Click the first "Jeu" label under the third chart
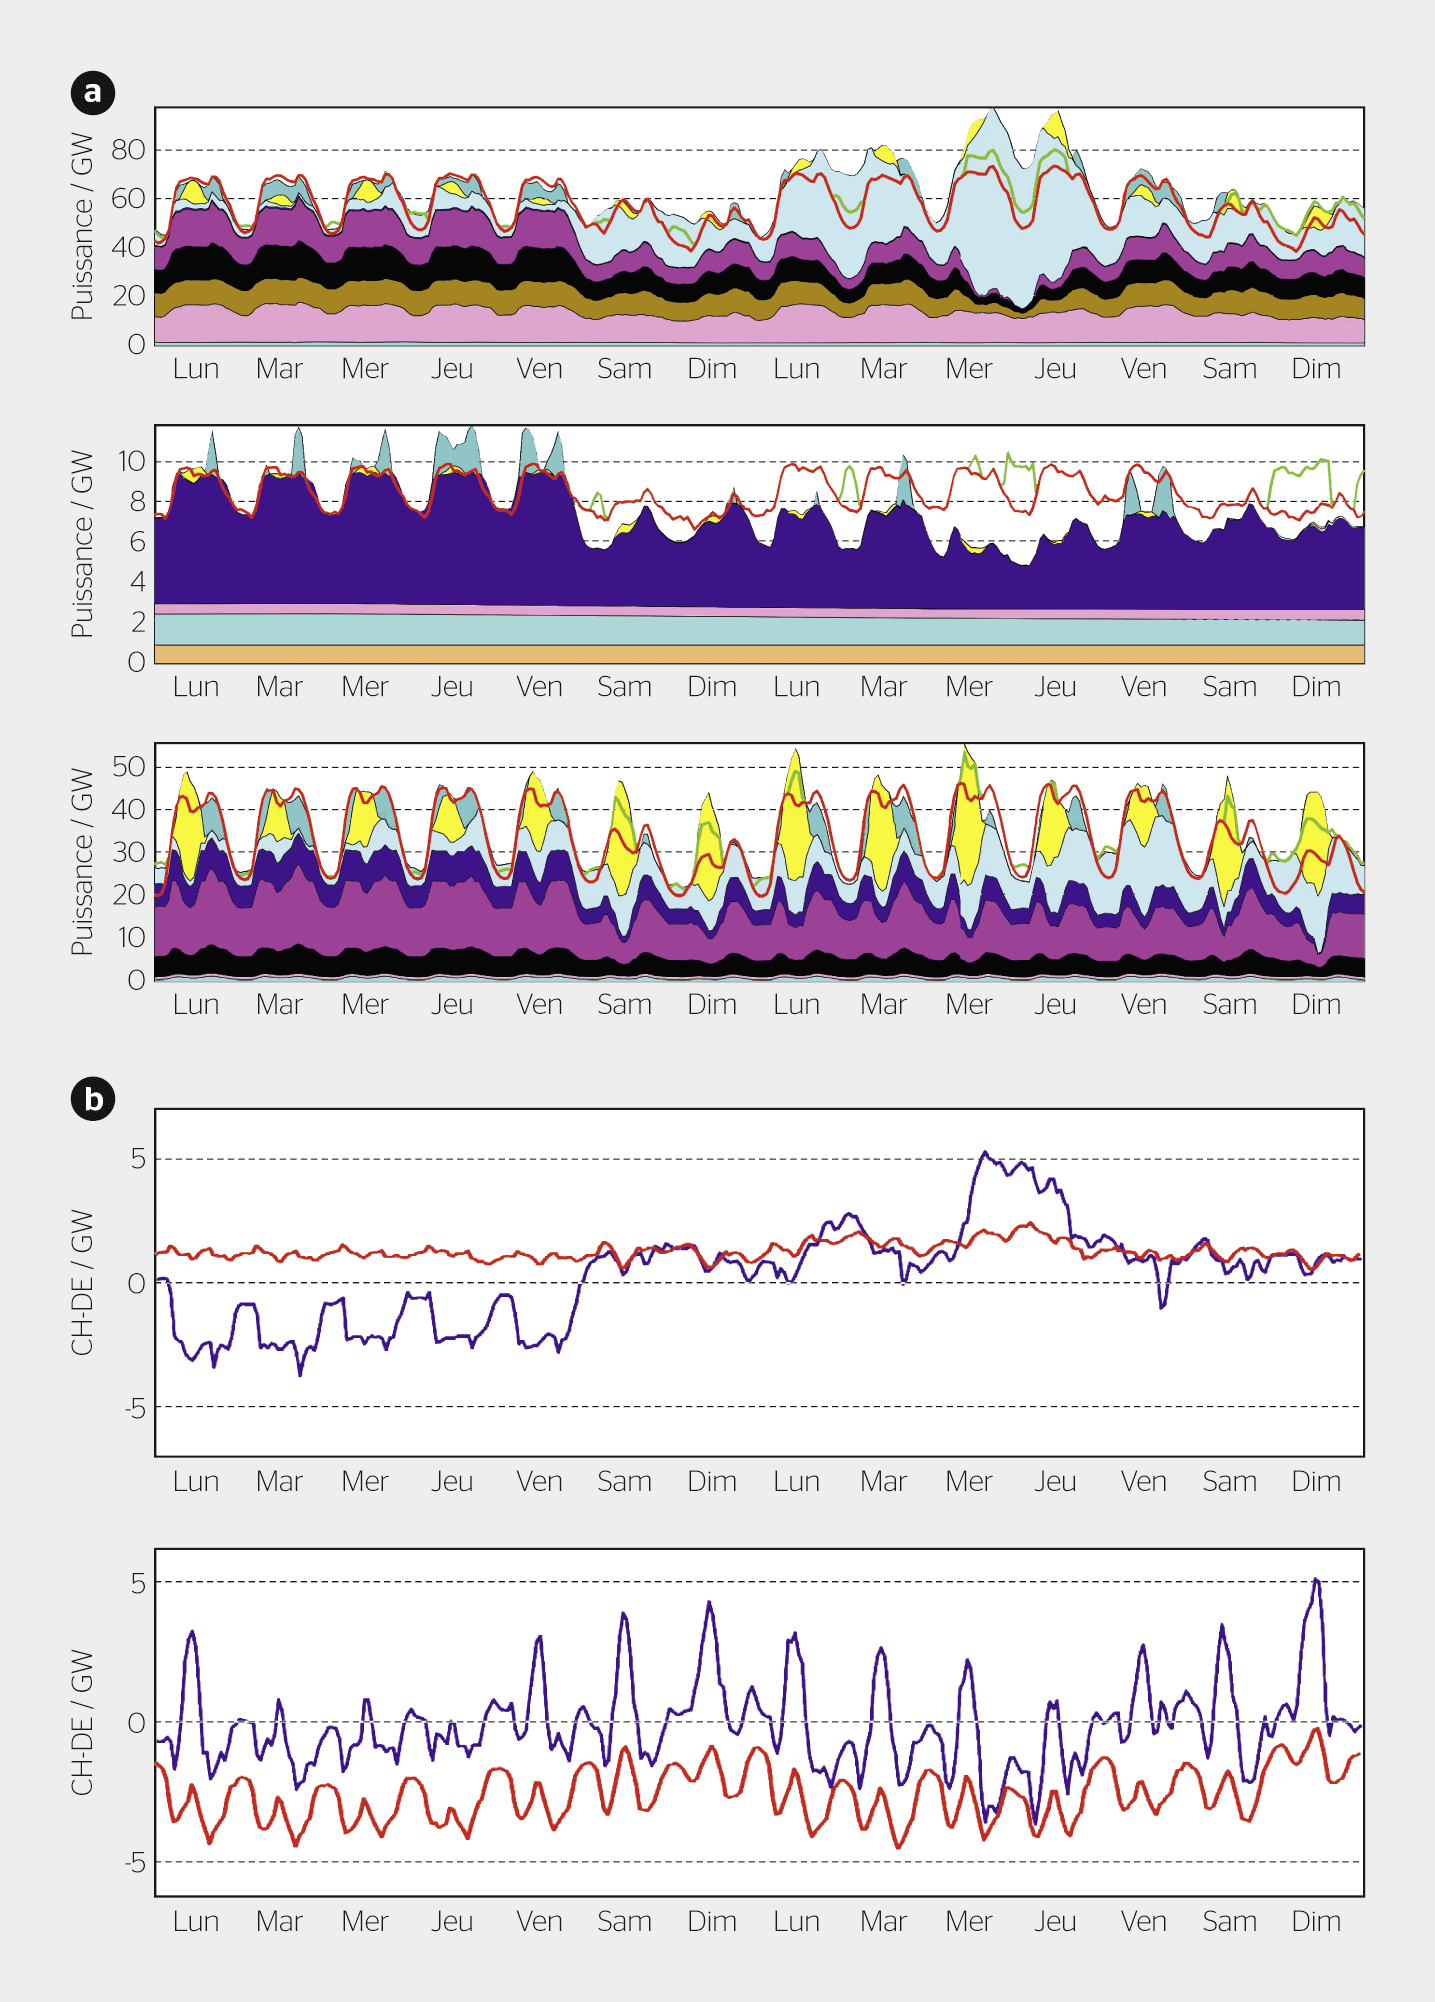Image resolution: width=1435 pixels, height=2002 pixels. tap(451, 1005)
